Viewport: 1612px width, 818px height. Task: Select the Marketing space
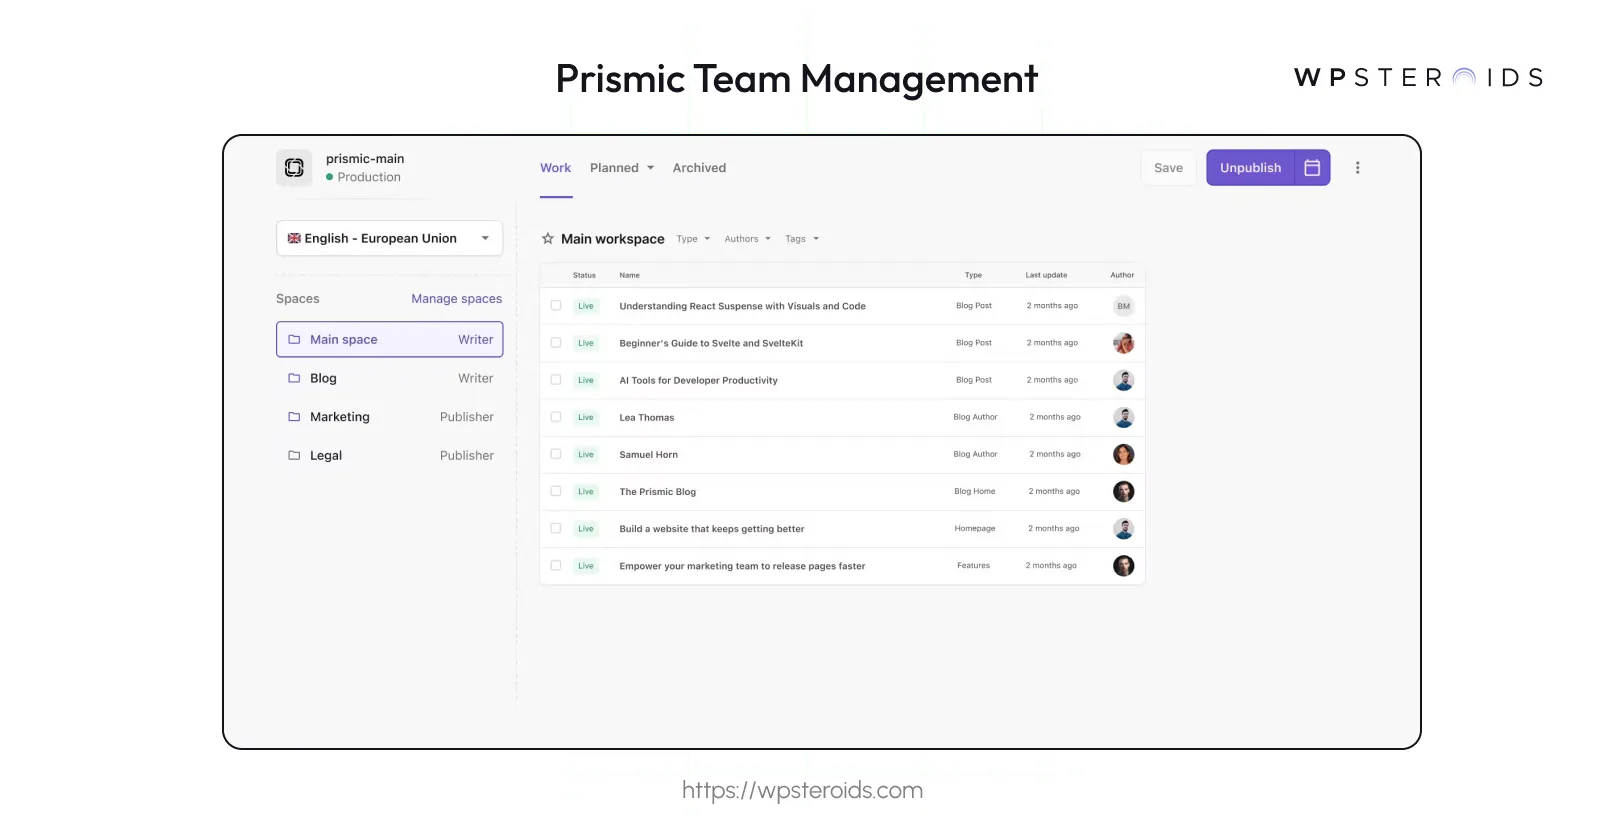tap(389, 417)
